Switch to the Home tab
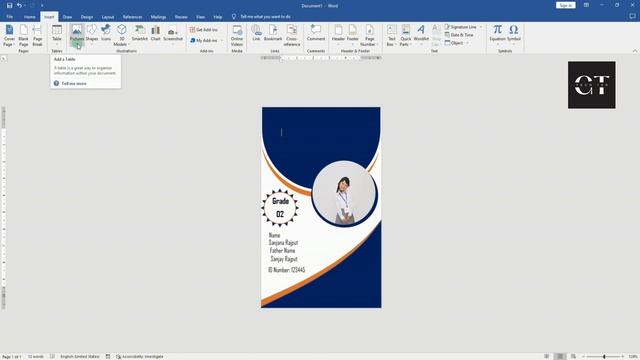This screenshot has width=640, height=360. click(x=29, y=17)
